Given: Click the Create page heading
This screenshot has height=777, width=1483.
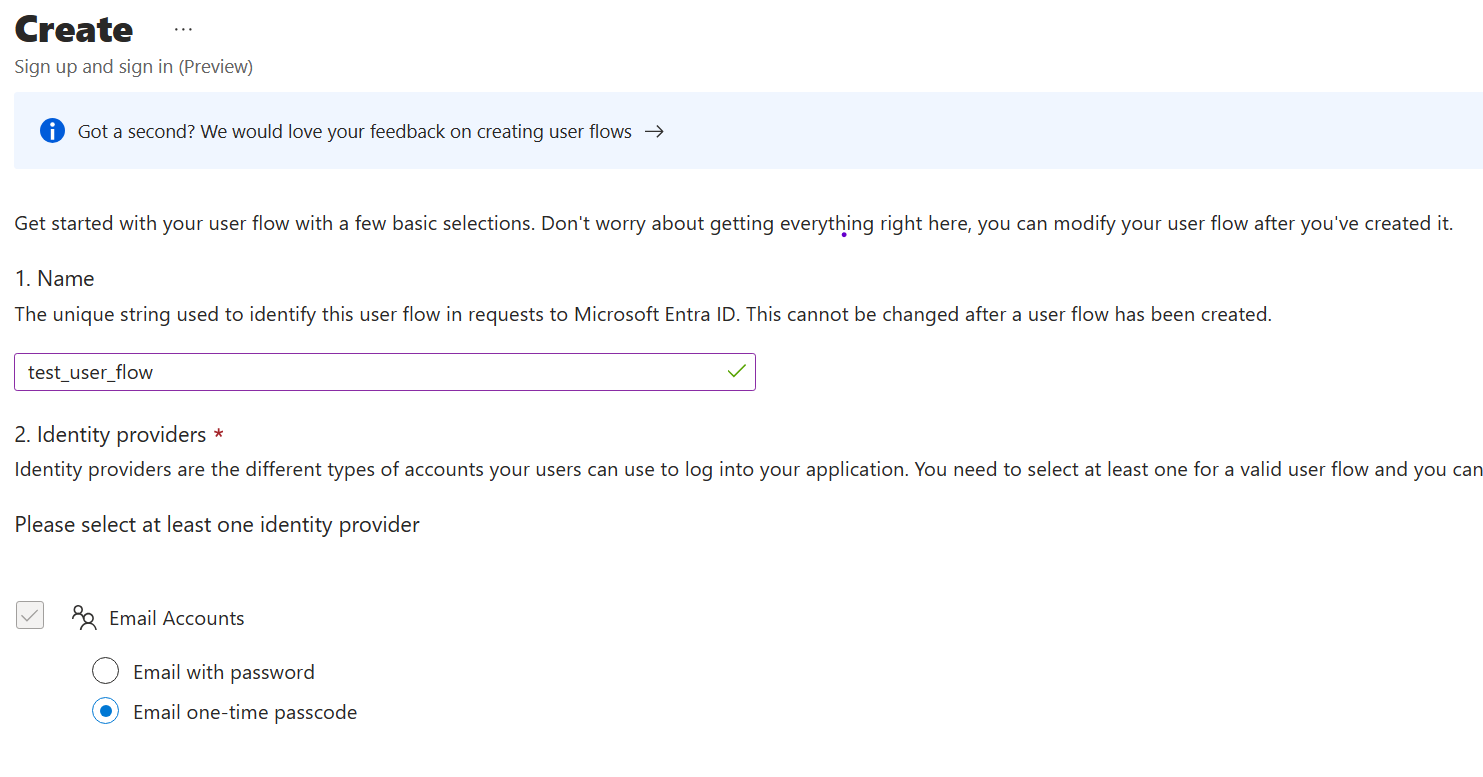Looking at the screenshot, I should point(74,29).
